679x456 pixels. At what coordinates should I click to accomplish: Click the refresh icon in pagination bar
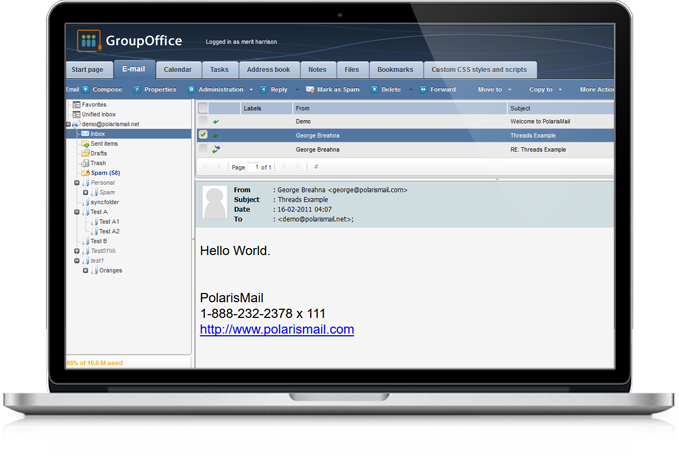coord(317,167)
